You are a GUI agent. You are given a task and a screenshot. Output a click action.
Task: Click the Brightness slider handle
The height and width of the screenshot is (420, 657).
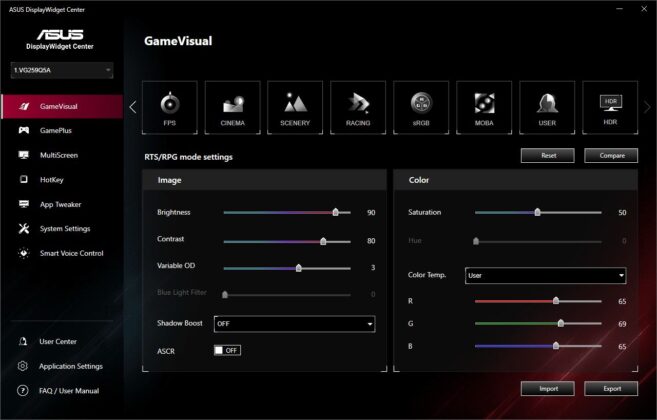click(335, 212)
